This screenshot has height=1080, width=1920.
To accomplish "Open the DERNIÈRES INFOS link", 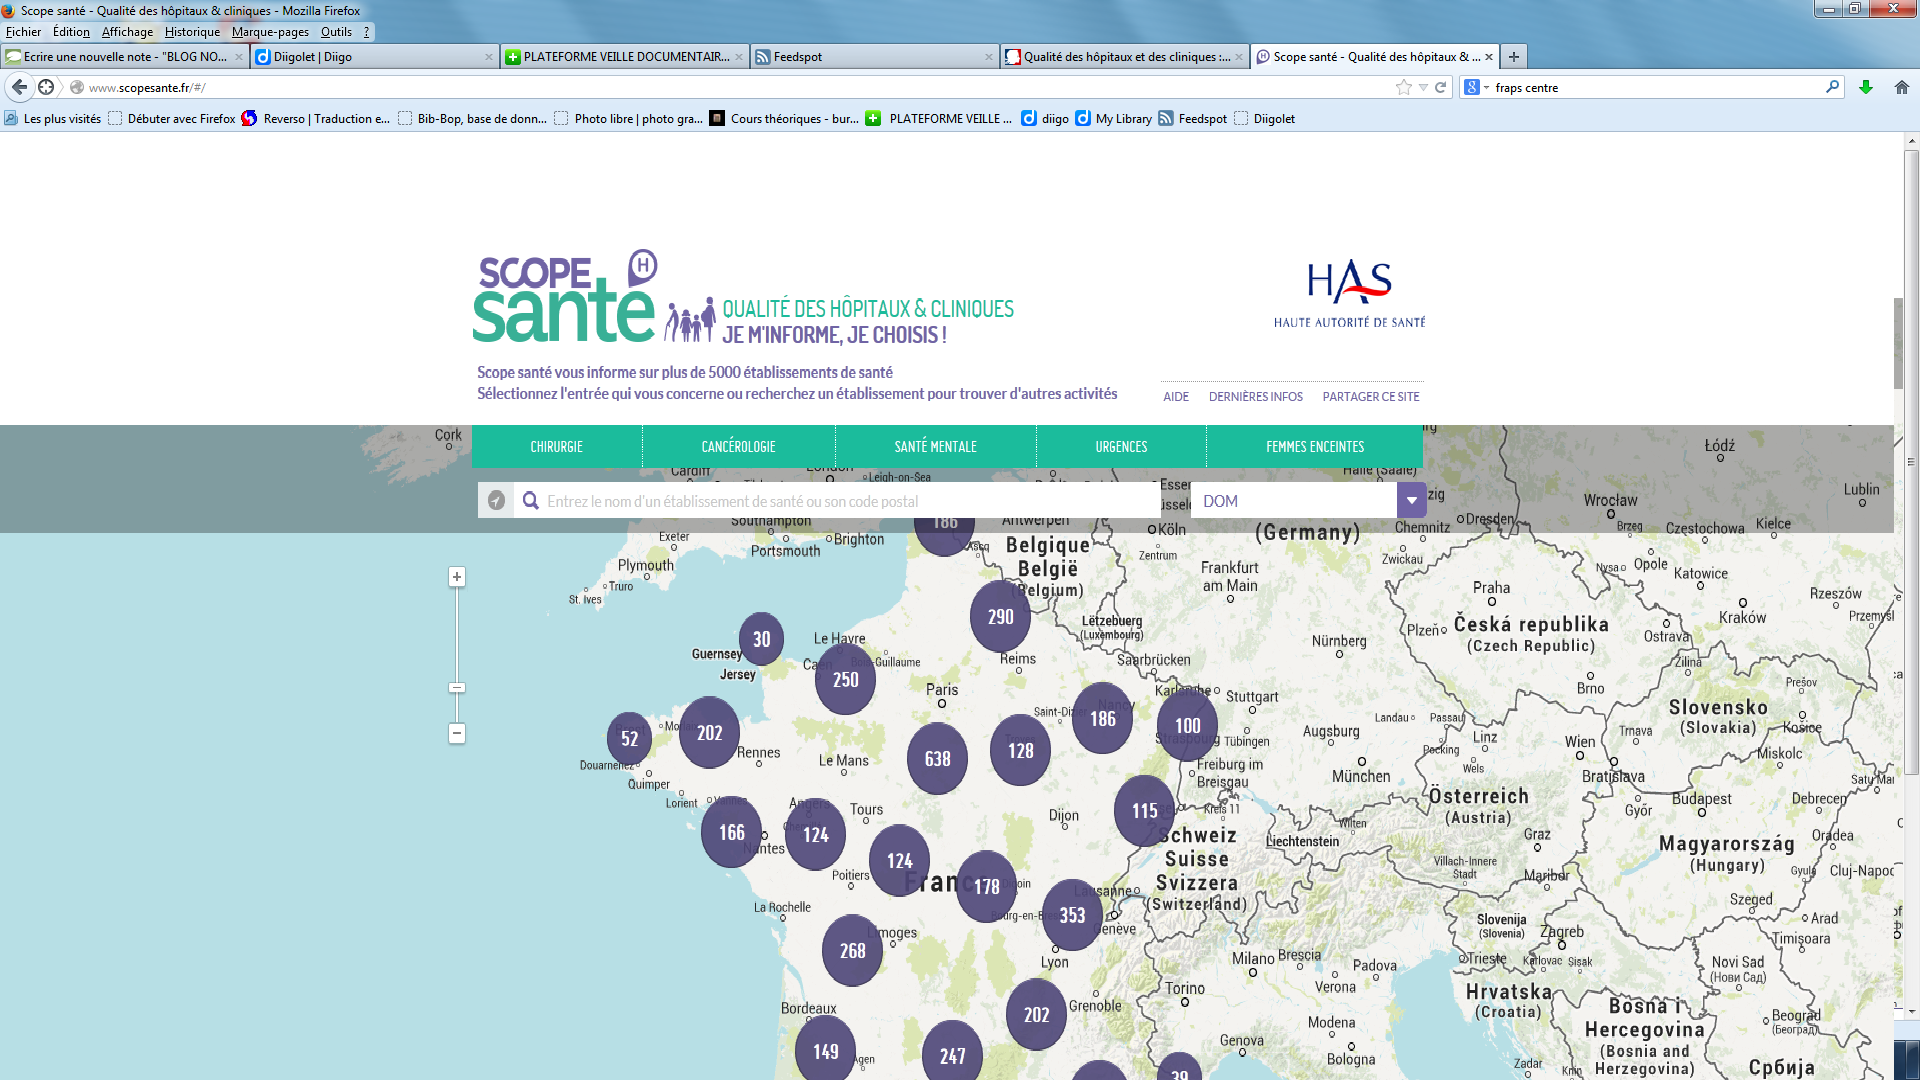I will click(1255, 397).
